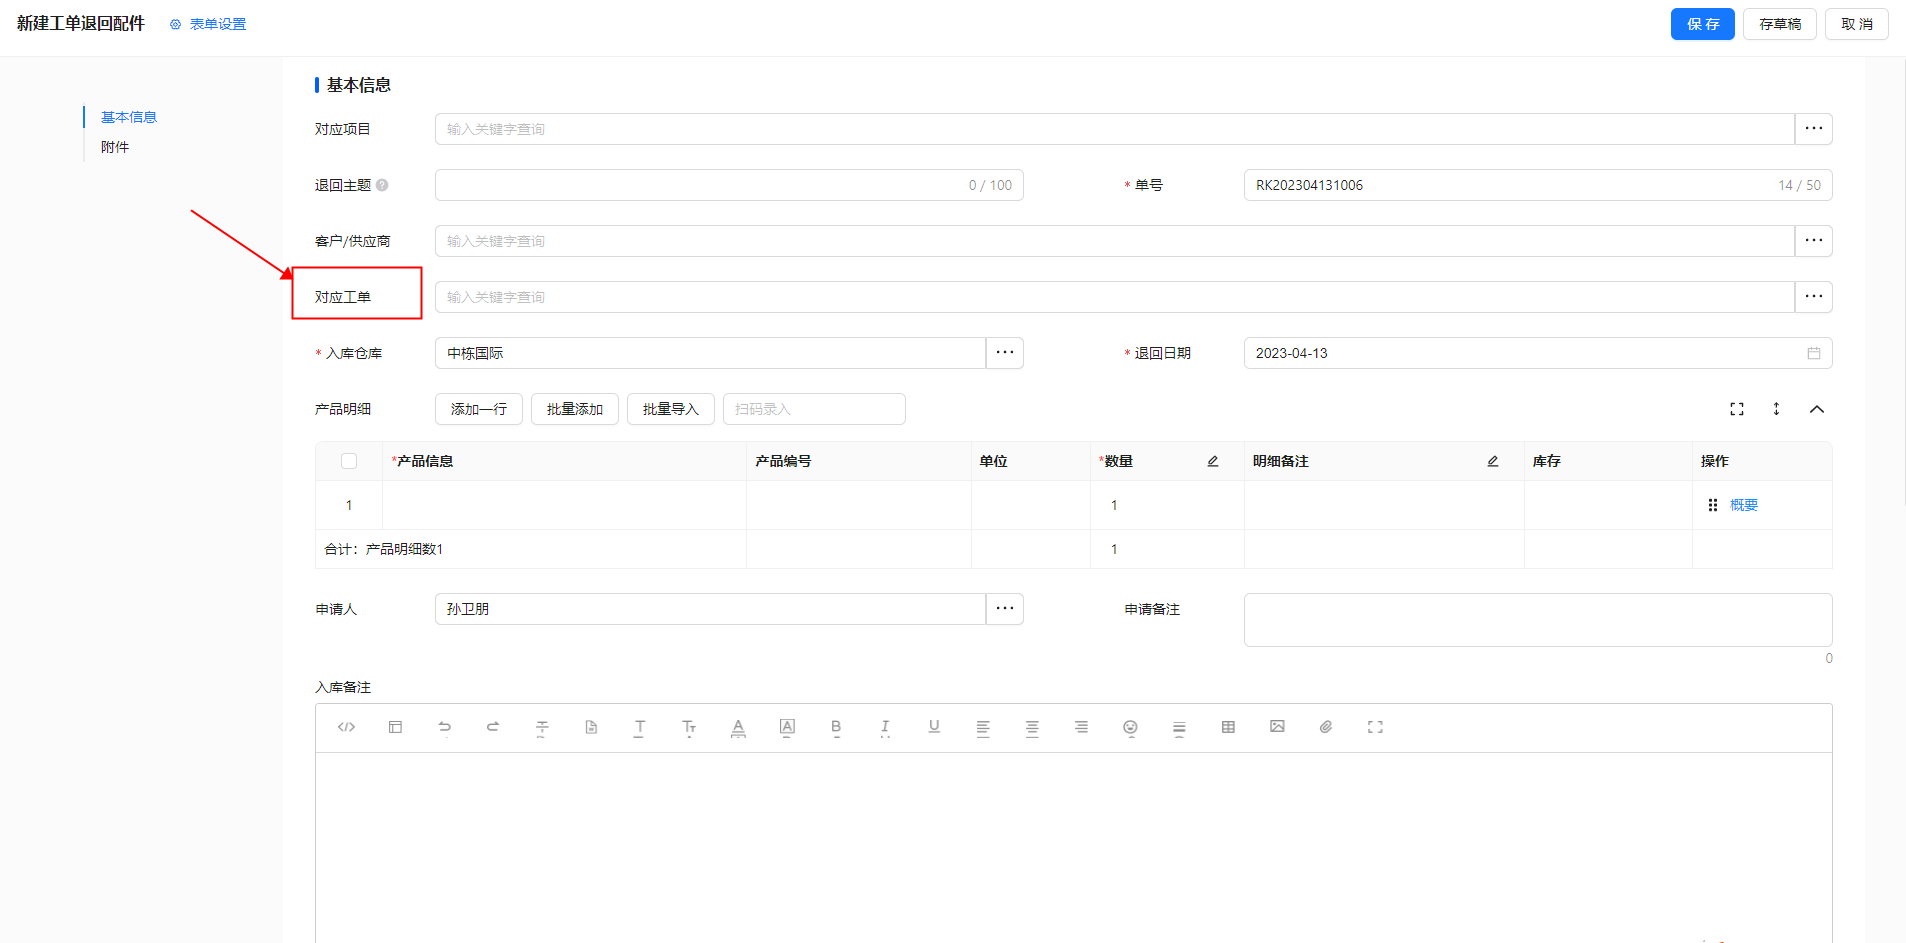Click the 对应项目 search input
Image resolution: width=1906 pixels, height=943 pixels.
(1115, 129)
